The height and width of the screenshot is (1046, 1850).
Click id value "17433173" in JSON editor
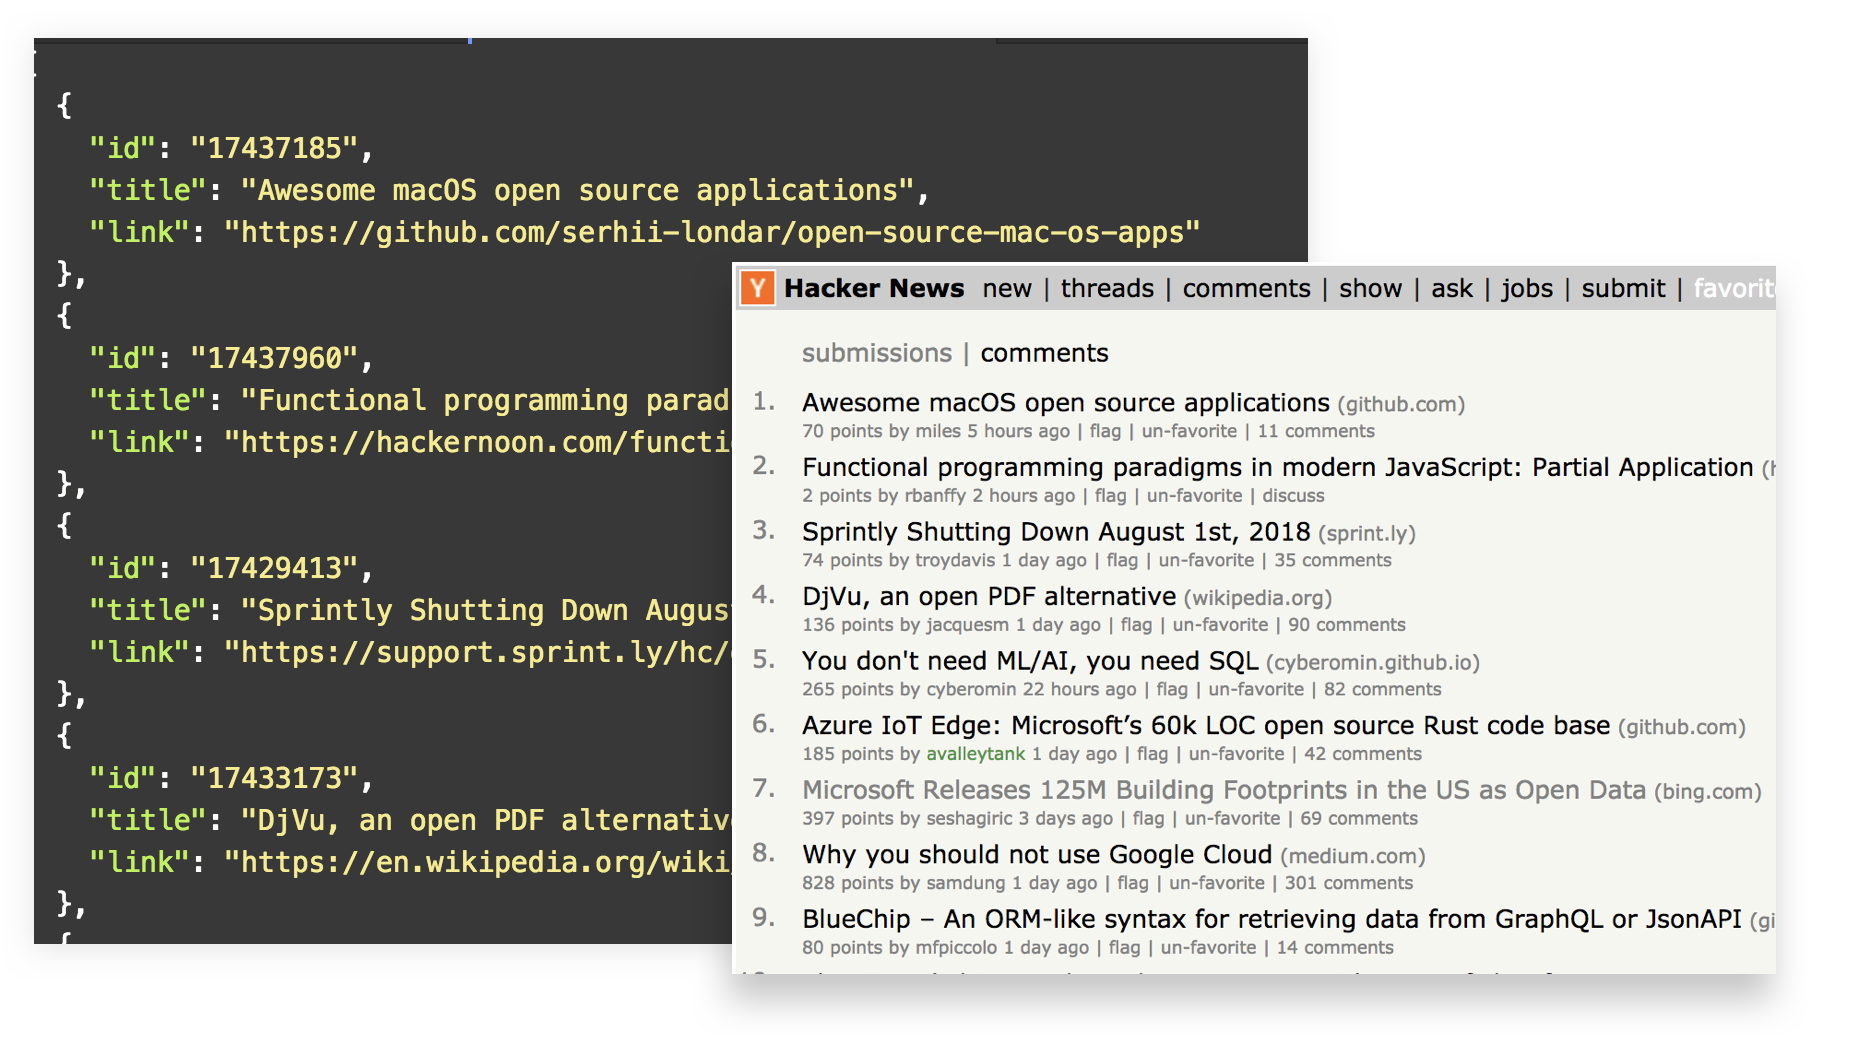click(x=275, y=778)
